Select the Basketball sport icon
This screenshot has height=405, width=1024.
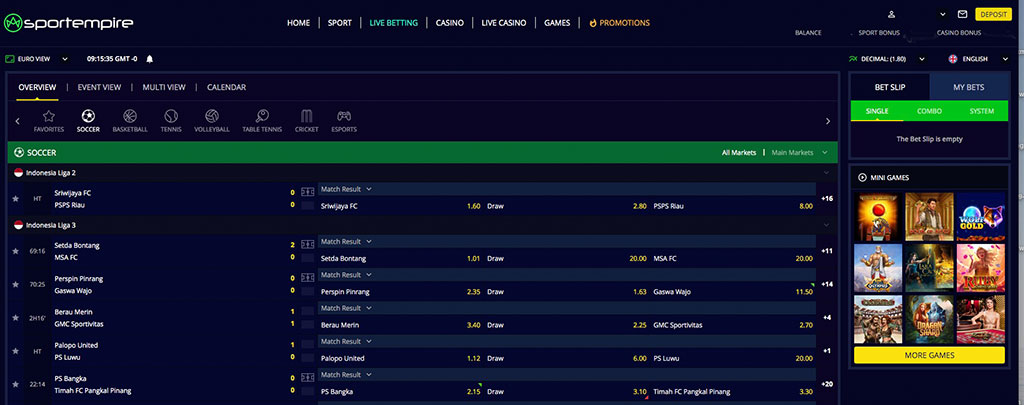(x=130, y=121)
